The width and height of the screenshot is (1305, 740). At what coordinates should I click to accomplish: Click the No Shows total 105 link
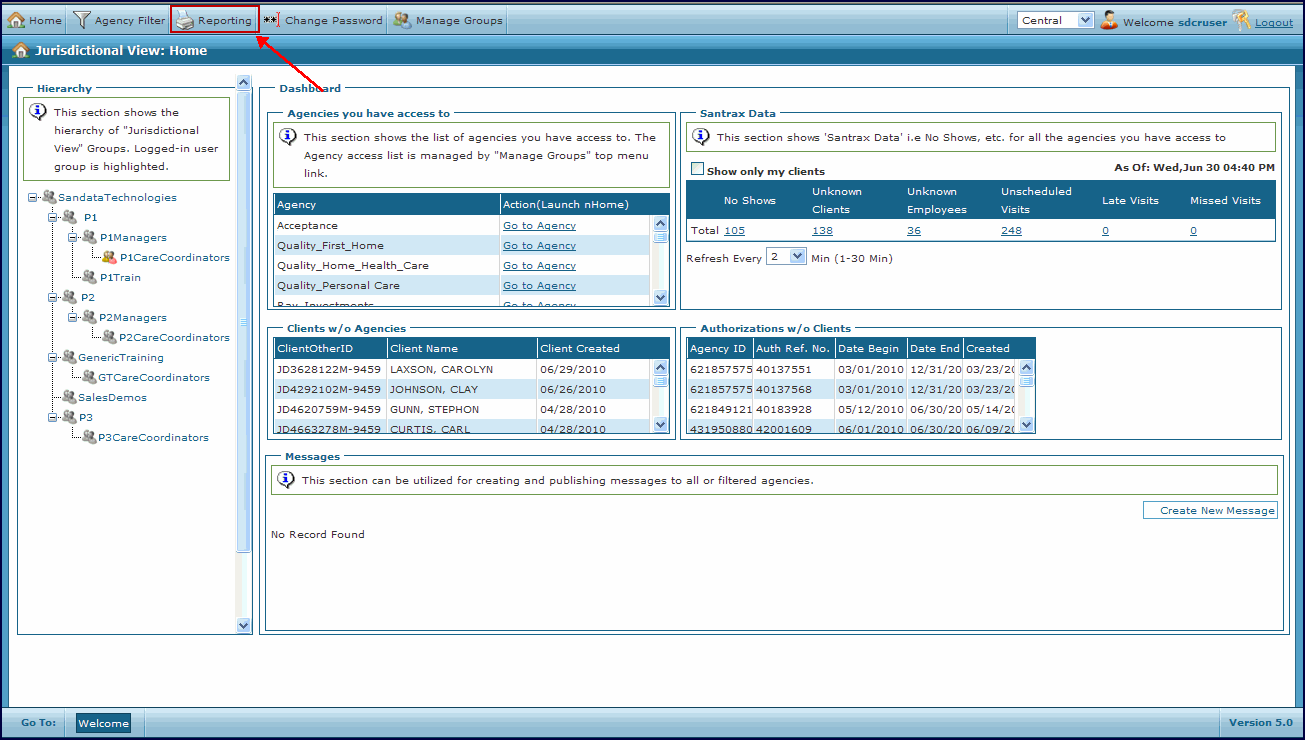coord(734,231)
